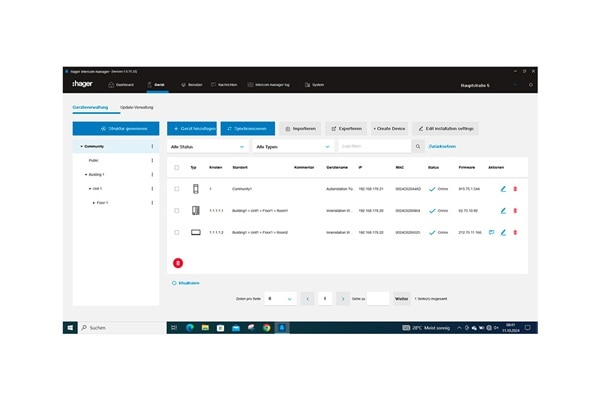Open the Alle Typen dropdown
The width and height of the screenshot is (600, 400).
291,146
